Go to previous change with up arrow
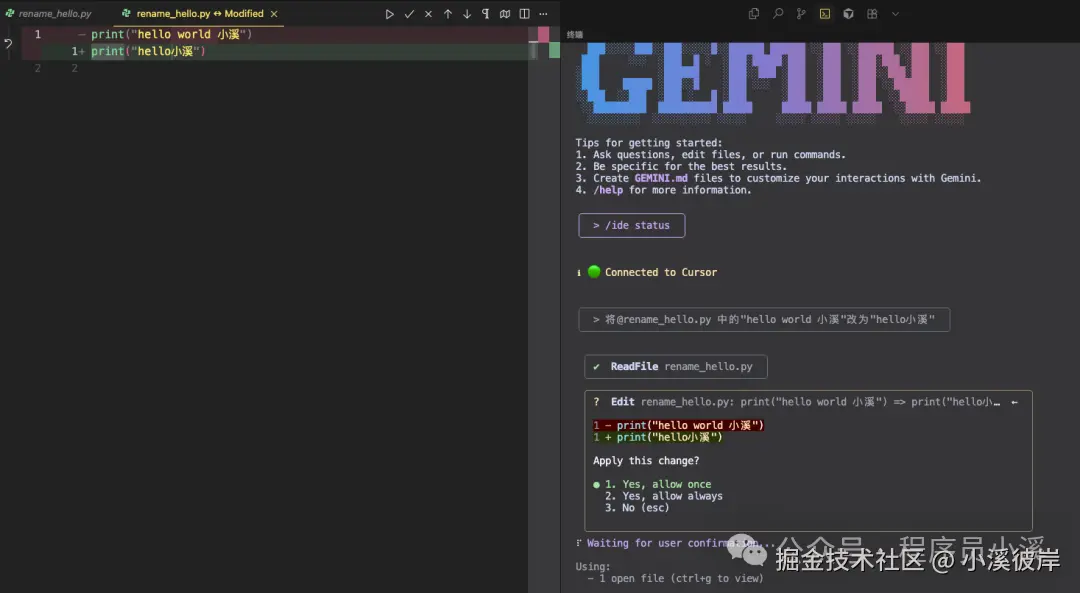Image resolution: width=1080 pixels, height=593 pixels. [448, 14]
